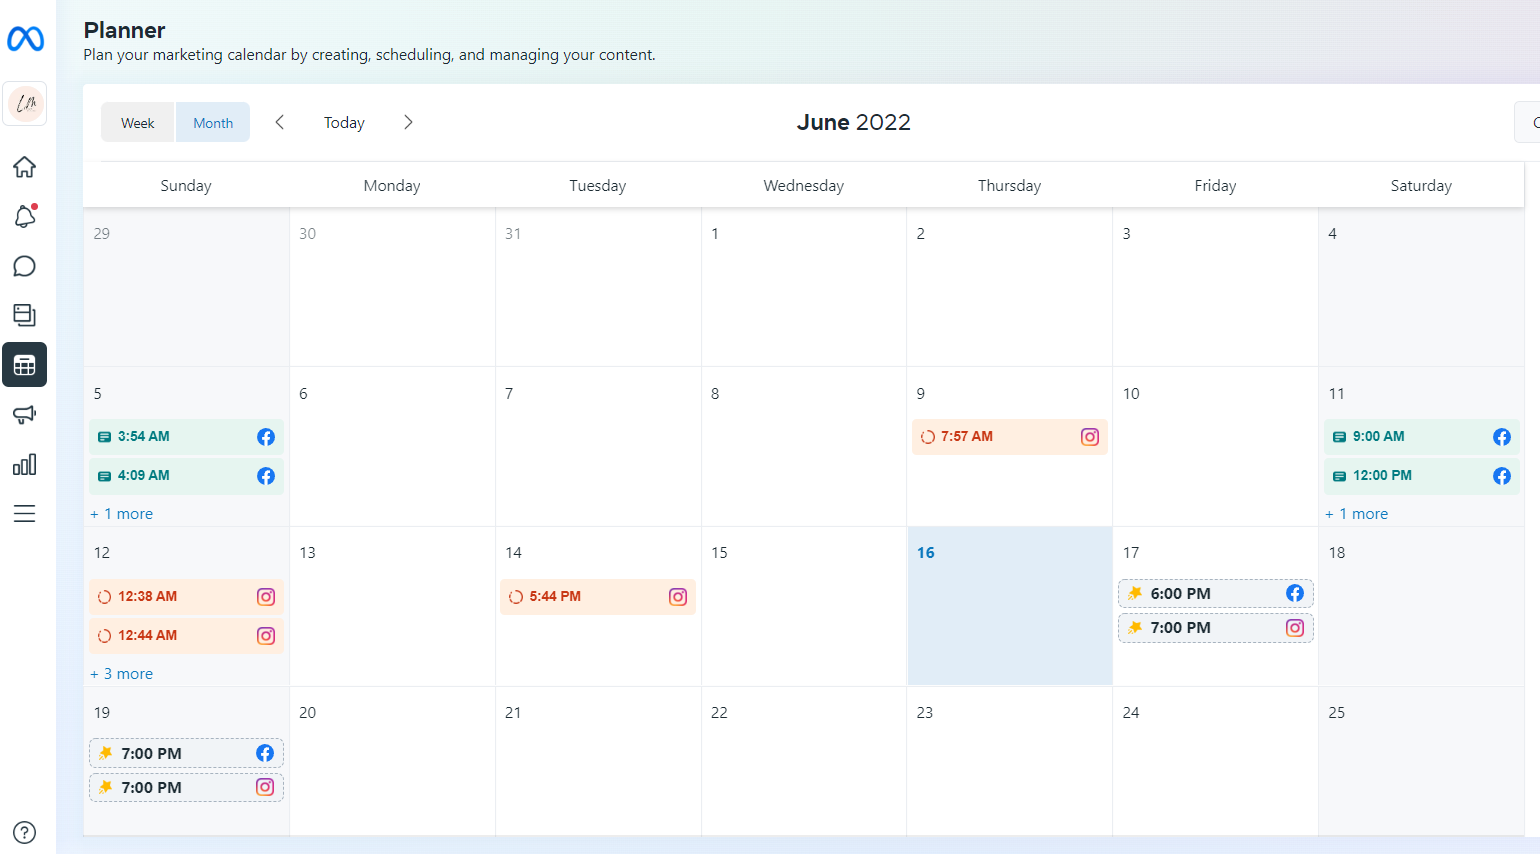
Task: Switch to Month view
Action: 213,122
